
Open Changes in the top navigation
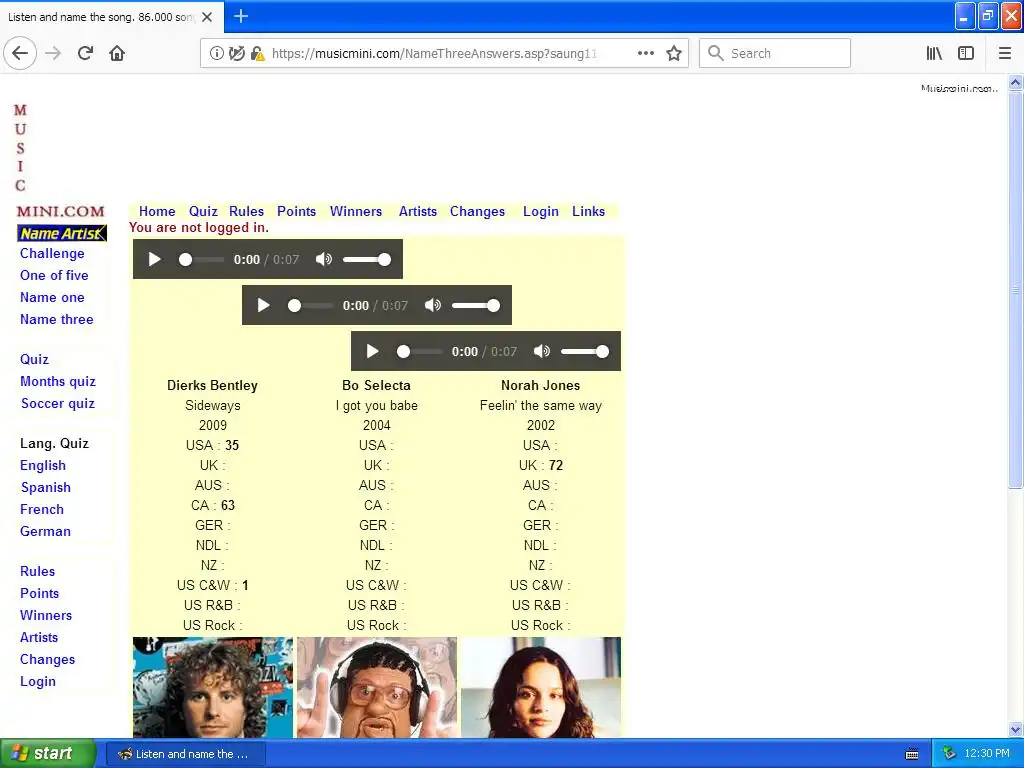coord(477,211)
